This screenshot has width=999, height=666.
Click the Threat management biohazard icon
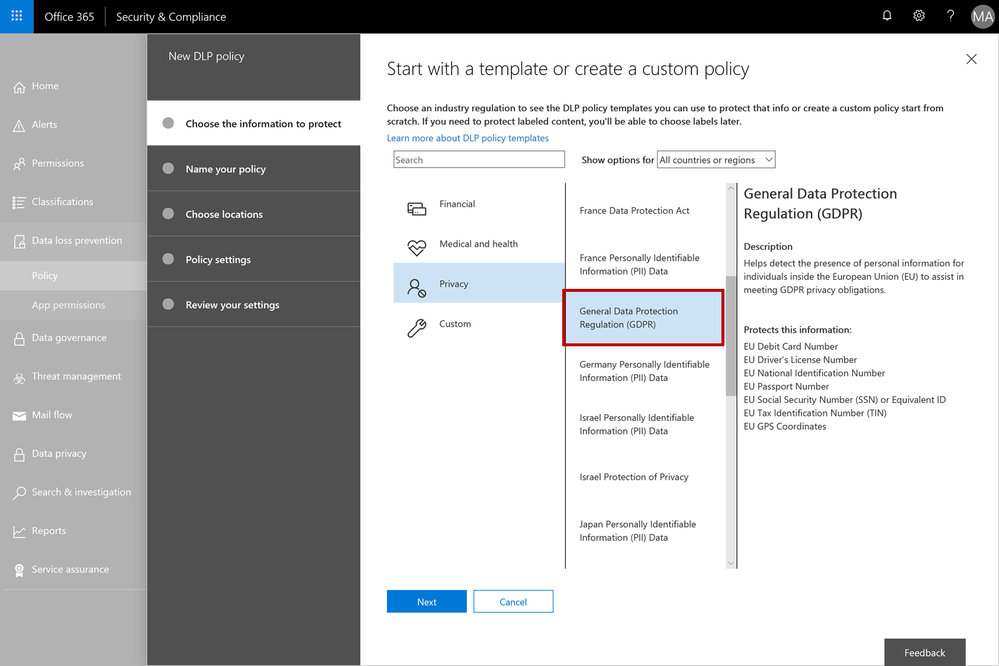point(19,377)
